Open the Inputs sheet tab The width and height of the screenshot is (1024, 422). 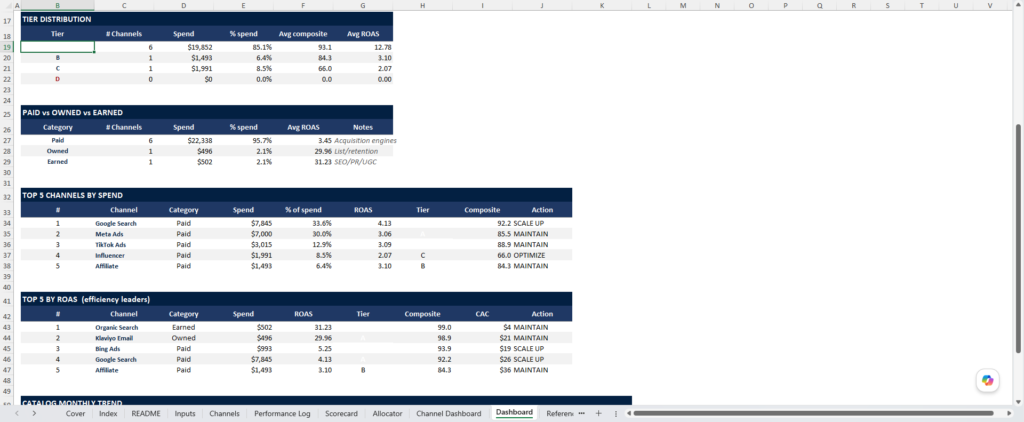(x=185, y=414)
